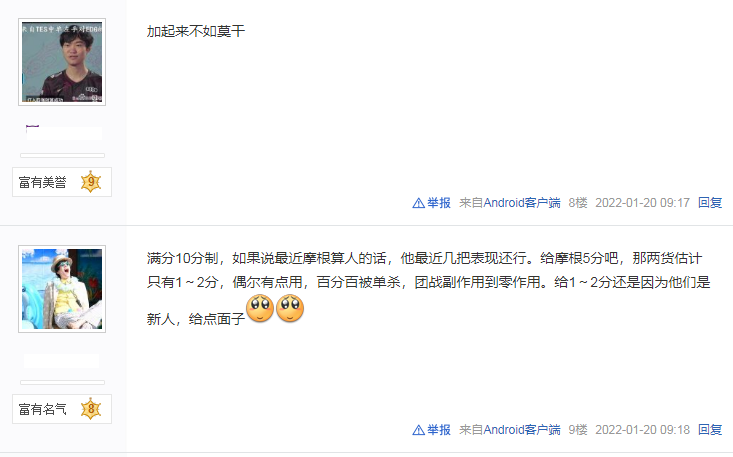Viewport: 733px width, 457px height.
Task: Open Android客户端 link in 9楼 post
Action: (522, 430)
